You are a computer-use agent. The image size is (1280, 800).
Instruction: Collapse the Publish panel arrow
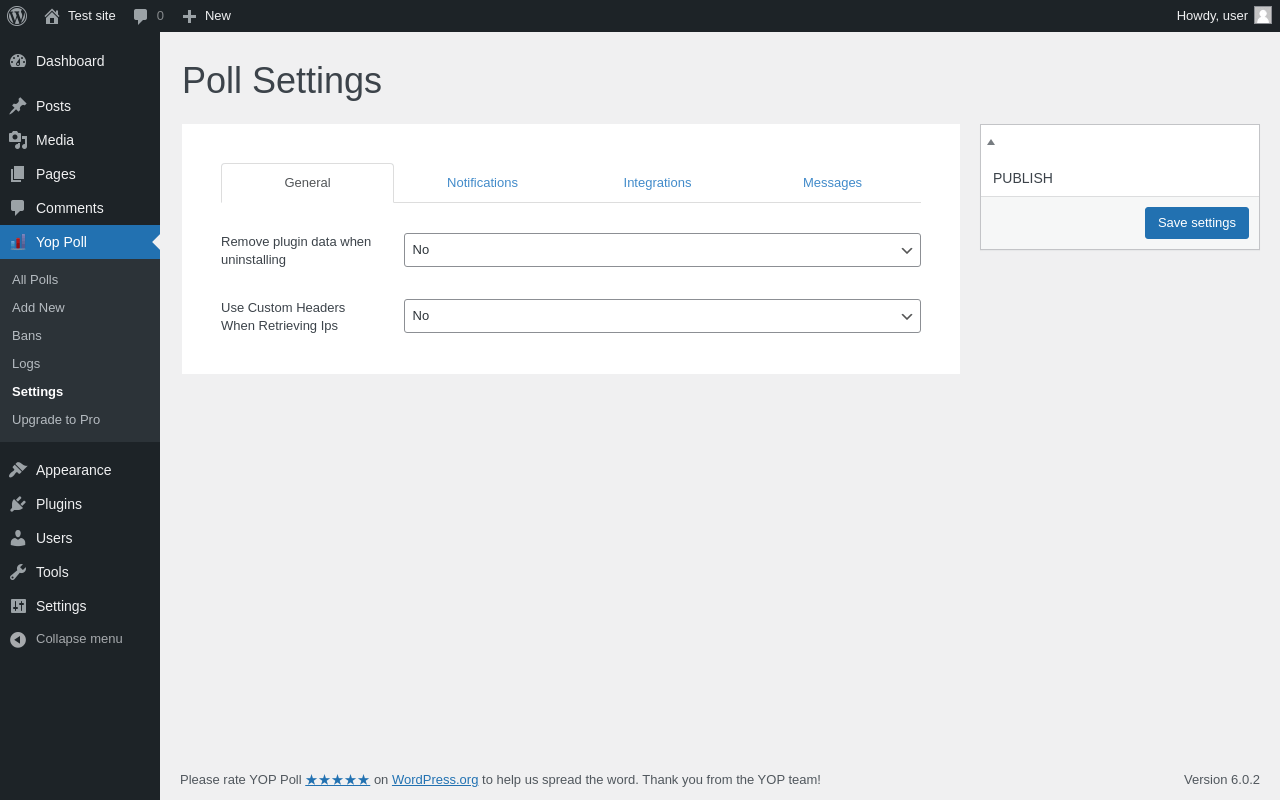(991, 142)
